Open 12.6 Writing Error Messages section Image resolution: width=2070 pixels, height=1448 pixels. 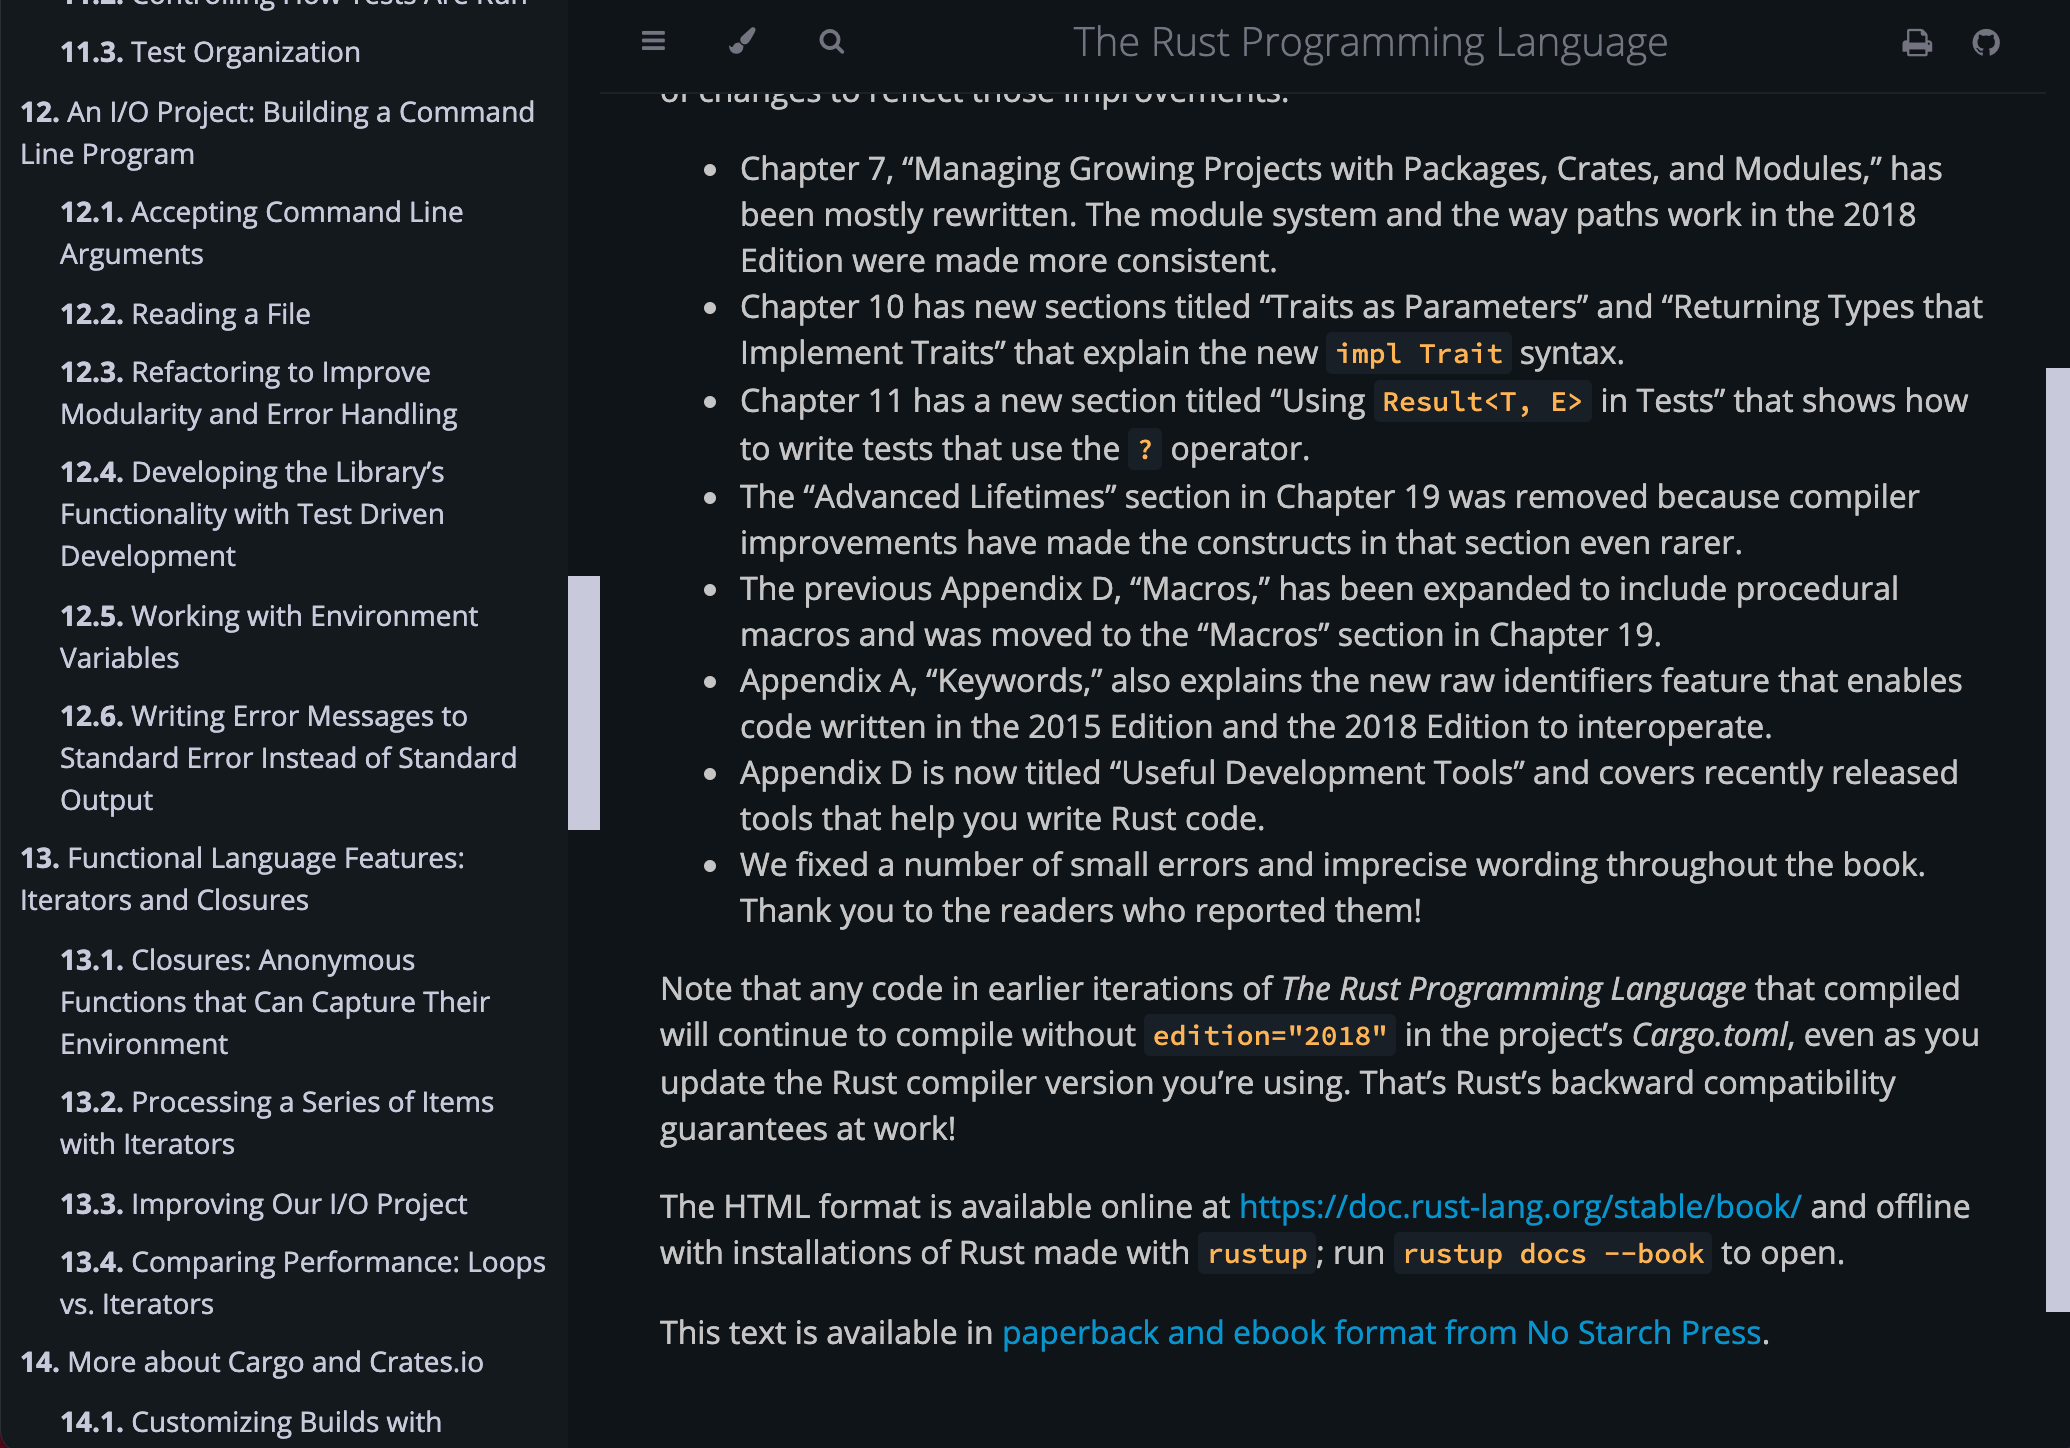point(288,757)
